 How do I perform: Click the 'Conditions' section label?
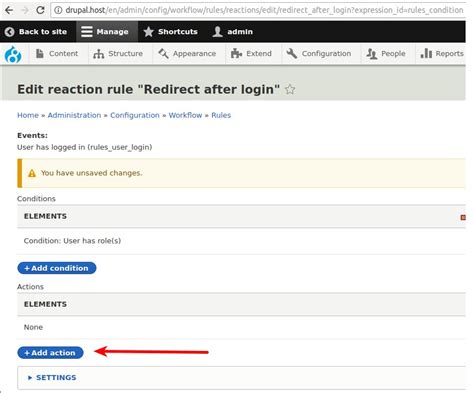pos(36,199)
